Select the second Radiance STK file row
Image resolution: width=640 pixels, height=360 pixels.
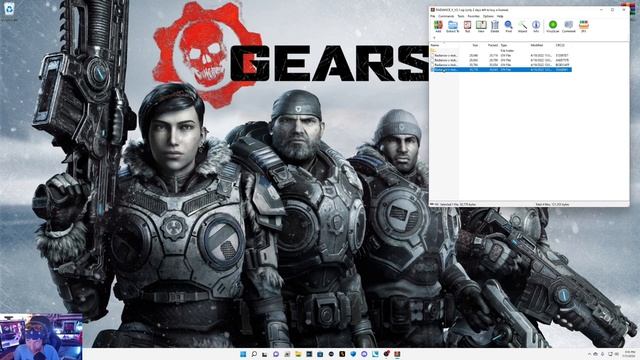(501, 60)
